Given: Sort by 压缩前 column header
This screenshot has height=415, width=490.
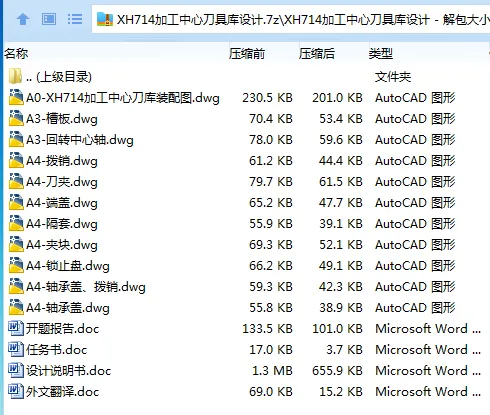Looking at the screenshot, I should coord(247,53).
